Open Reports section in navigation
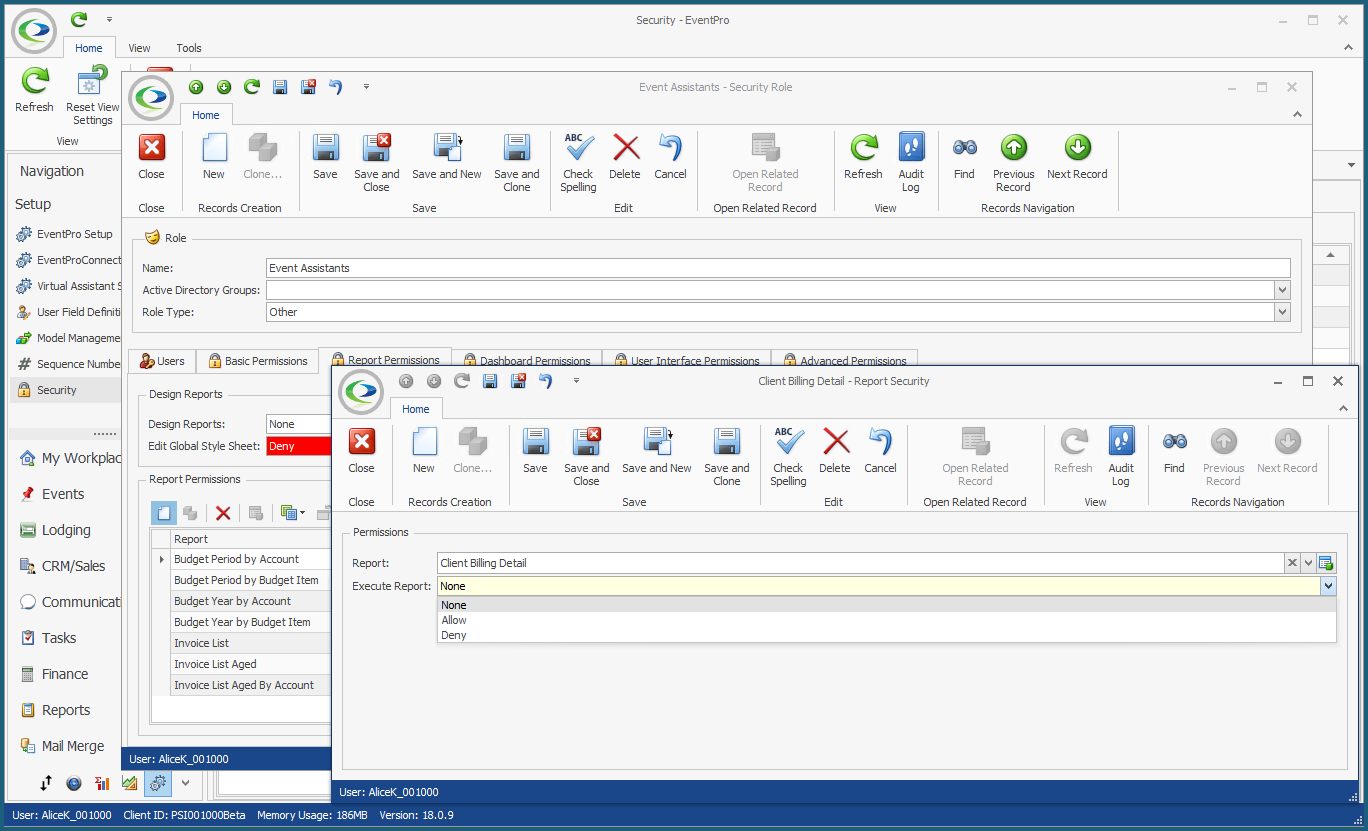The height and width of the screenshot is (831, 1368). 66,710
